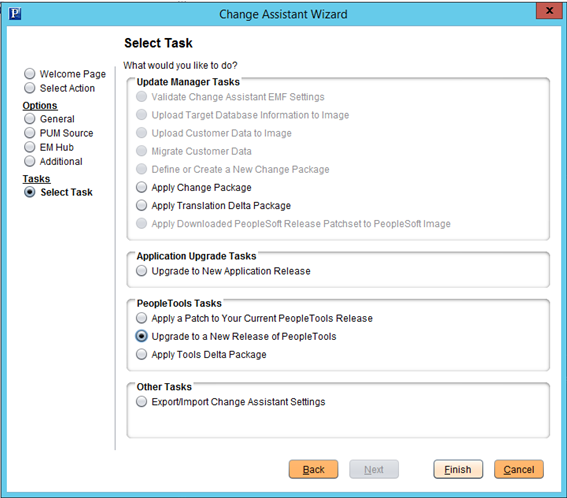Click the Finish button

click(x=458, y=469)
